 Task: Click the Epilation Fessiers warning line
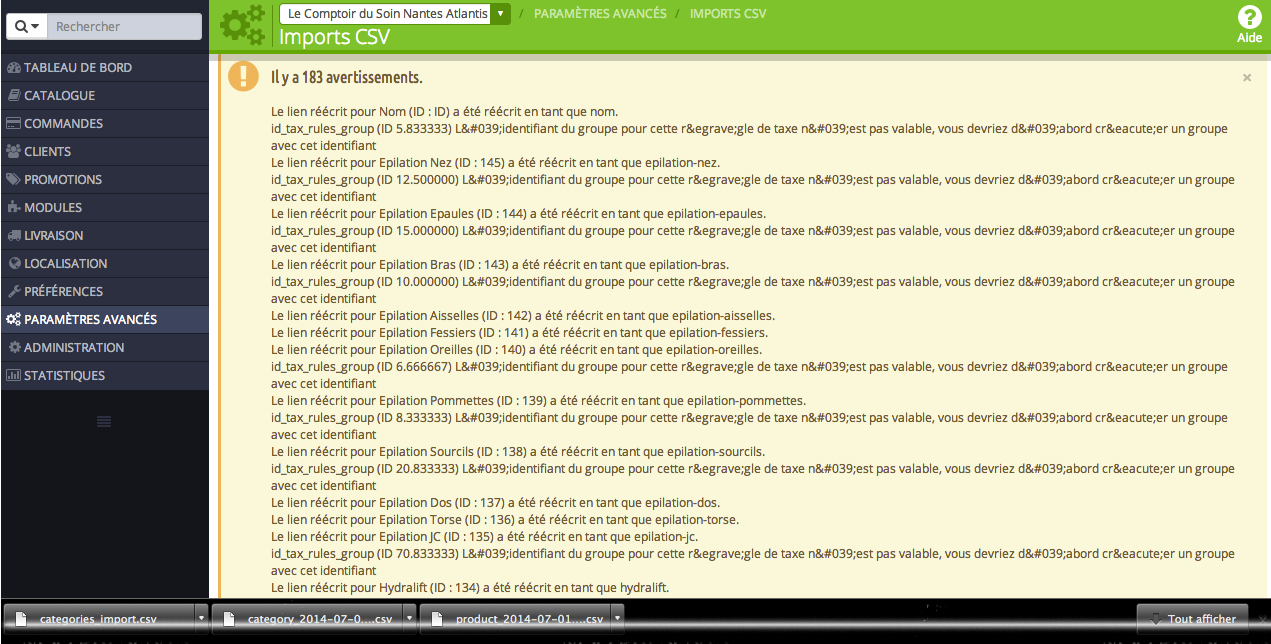(520, 332)
